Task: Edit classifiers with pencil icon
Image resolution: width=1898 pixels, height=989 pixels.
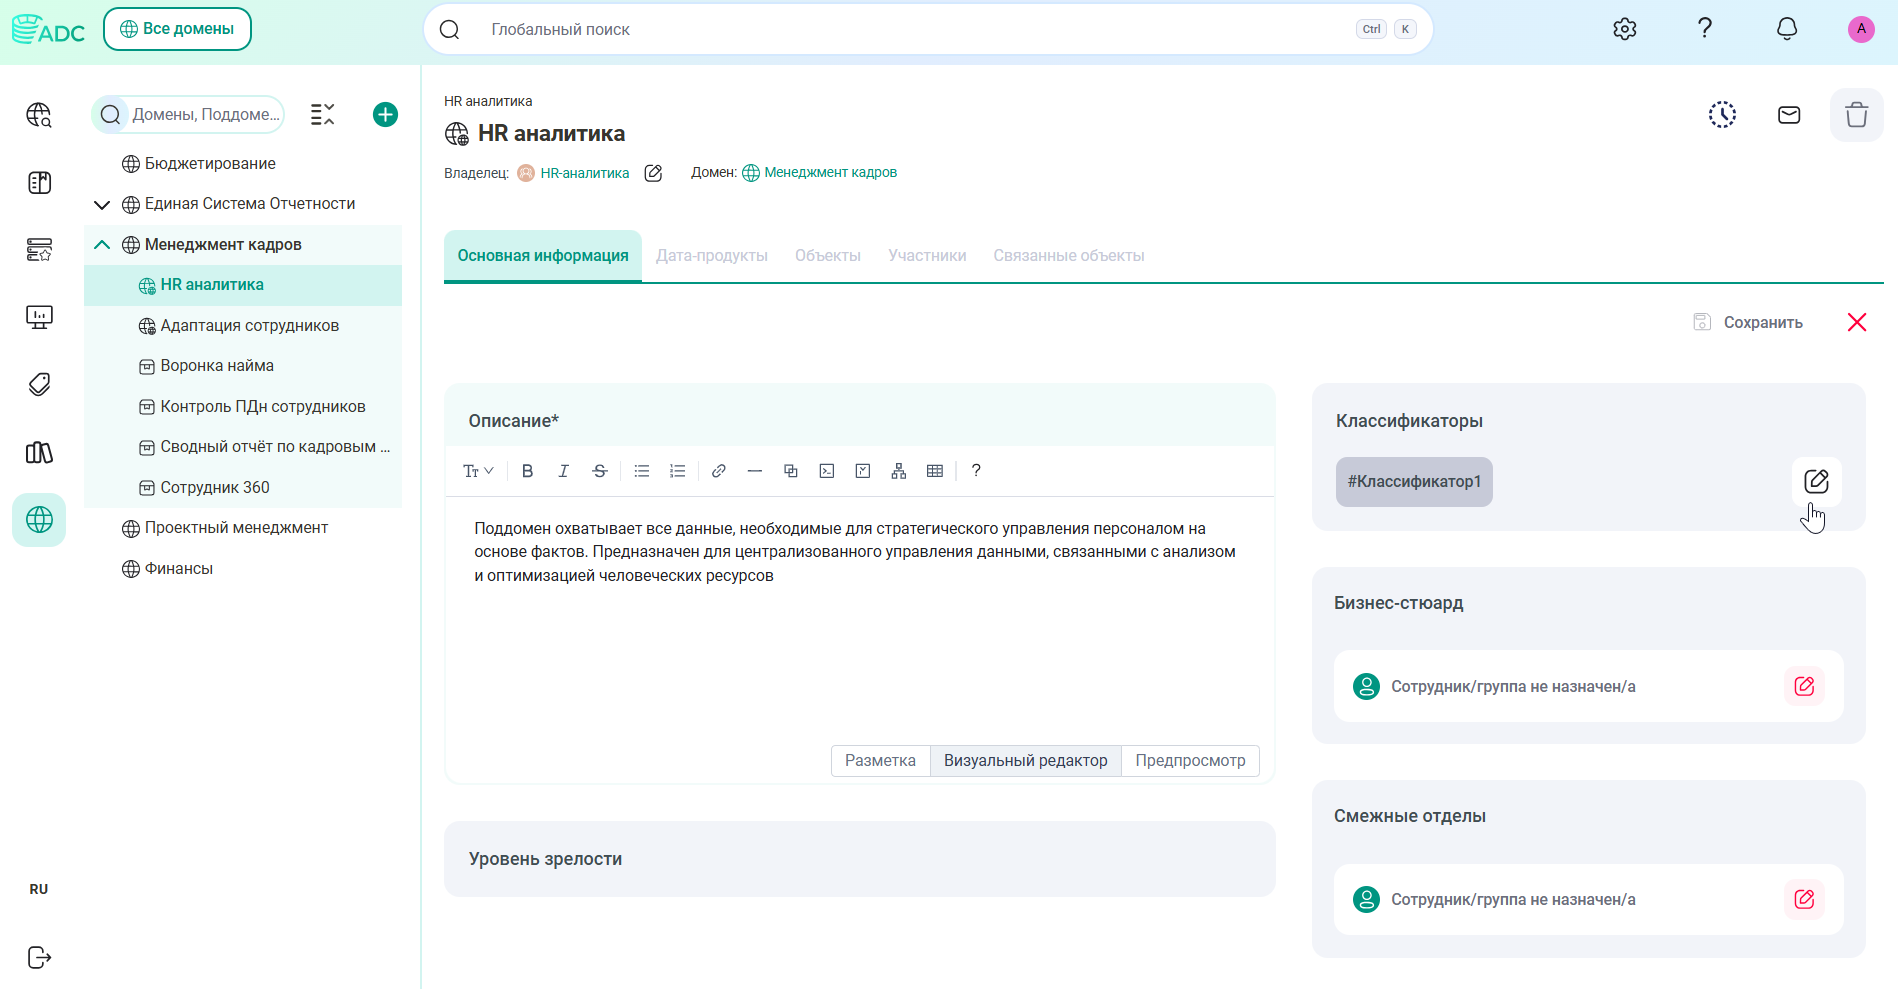Action: click(1816, 481)
